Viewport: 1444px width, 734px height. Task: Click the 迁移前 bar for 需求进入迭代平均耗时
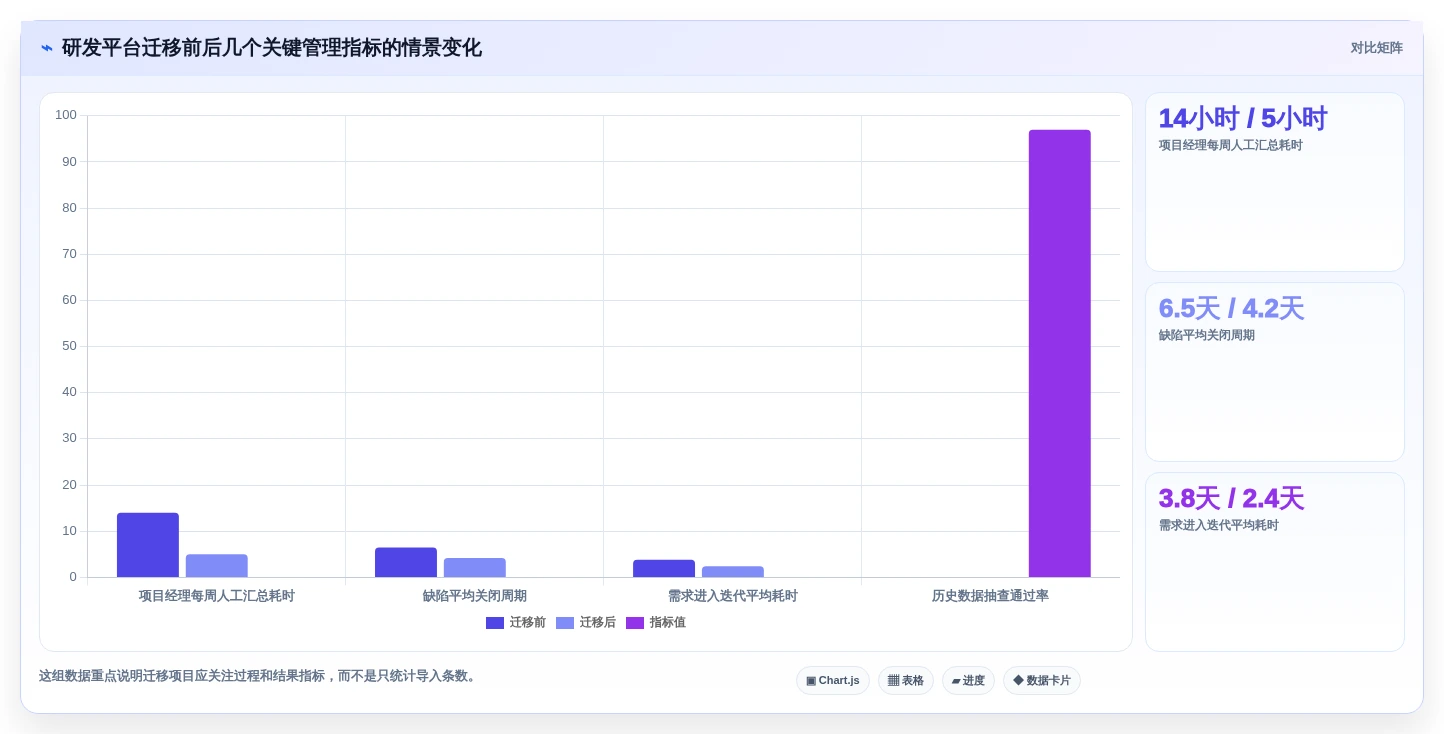[x=664, y=568]
